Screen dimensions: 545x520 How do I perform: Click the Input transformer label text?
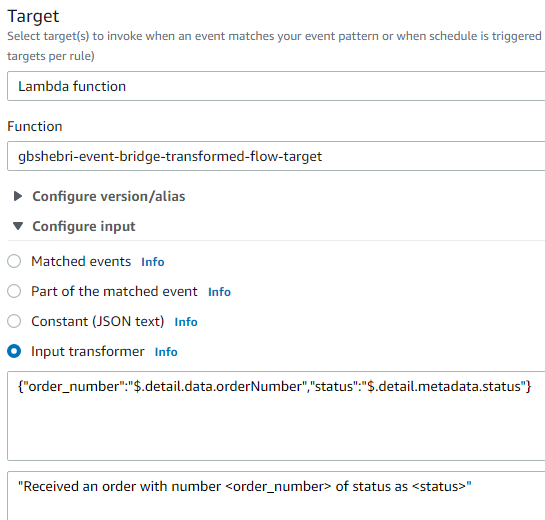88,351
